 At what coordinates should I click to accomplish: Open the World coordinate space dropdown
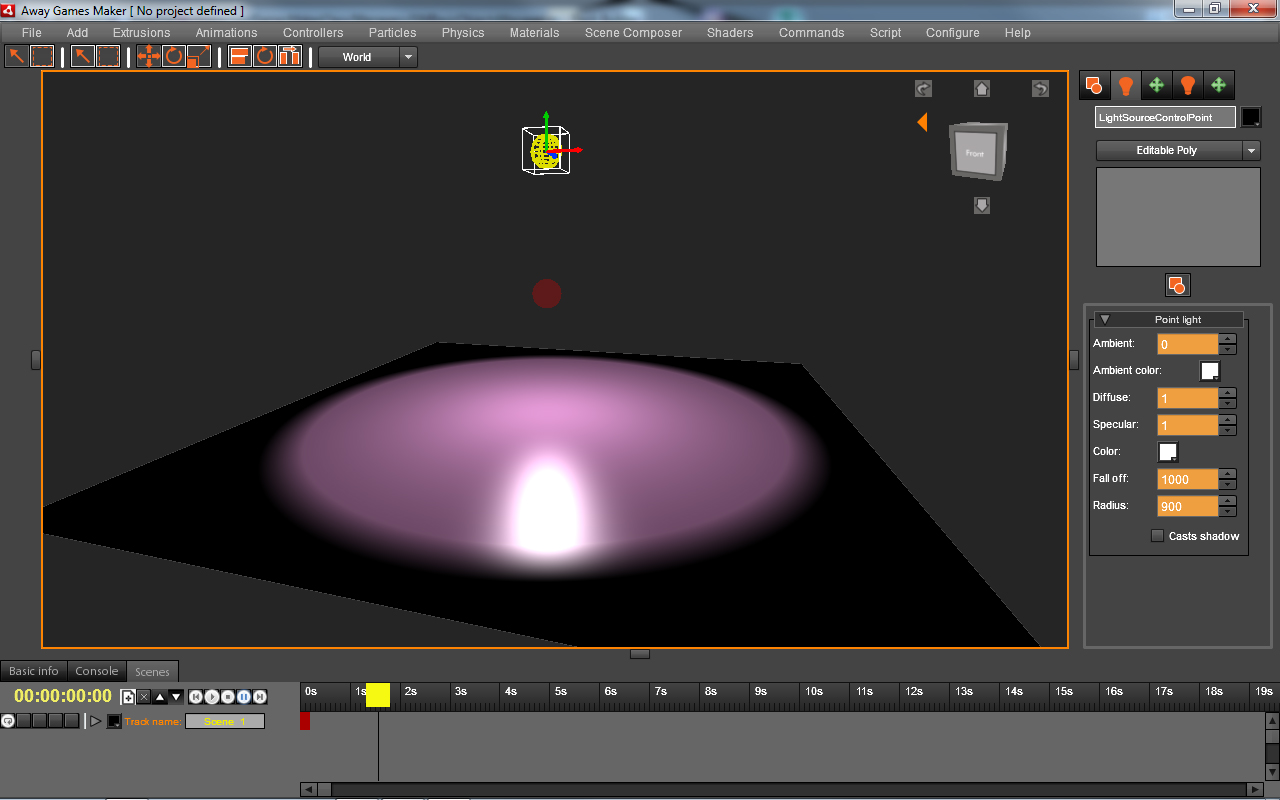[x=408, y=57]
